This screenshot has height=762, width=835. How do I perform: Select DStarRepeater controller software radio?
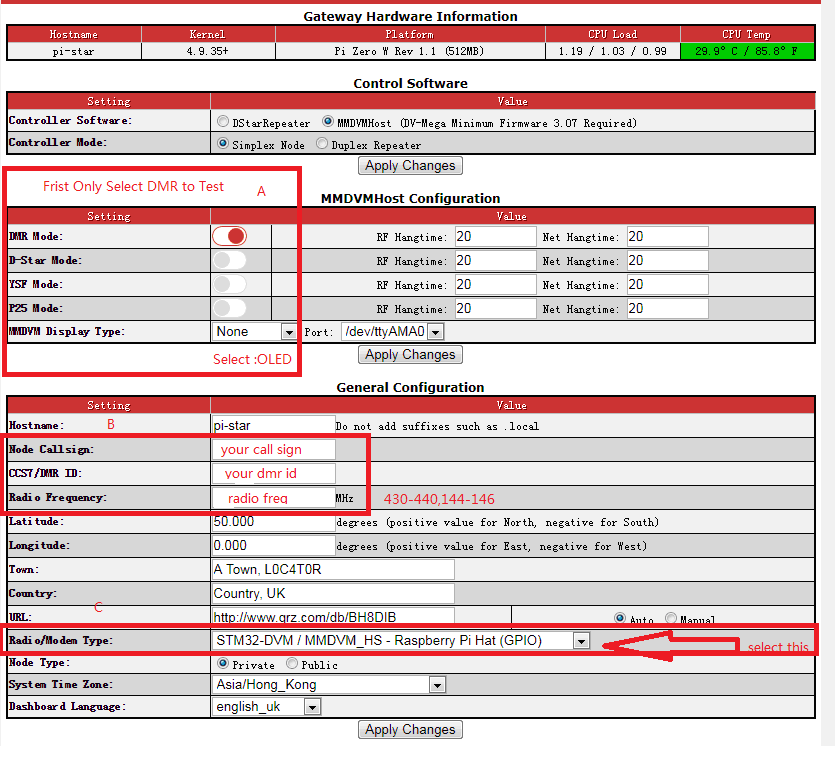click(223, 122)
